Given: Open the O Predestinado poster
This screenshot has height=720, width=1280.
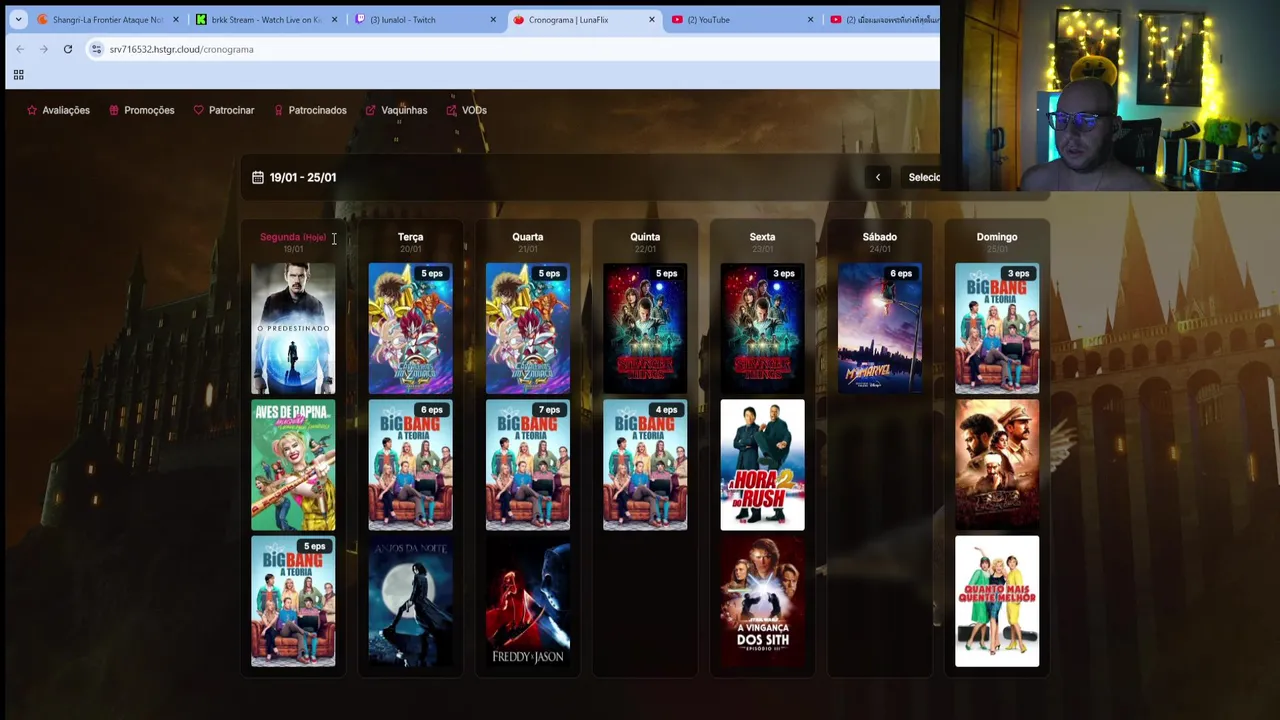Looking at the screenshot, I should 293,328.
